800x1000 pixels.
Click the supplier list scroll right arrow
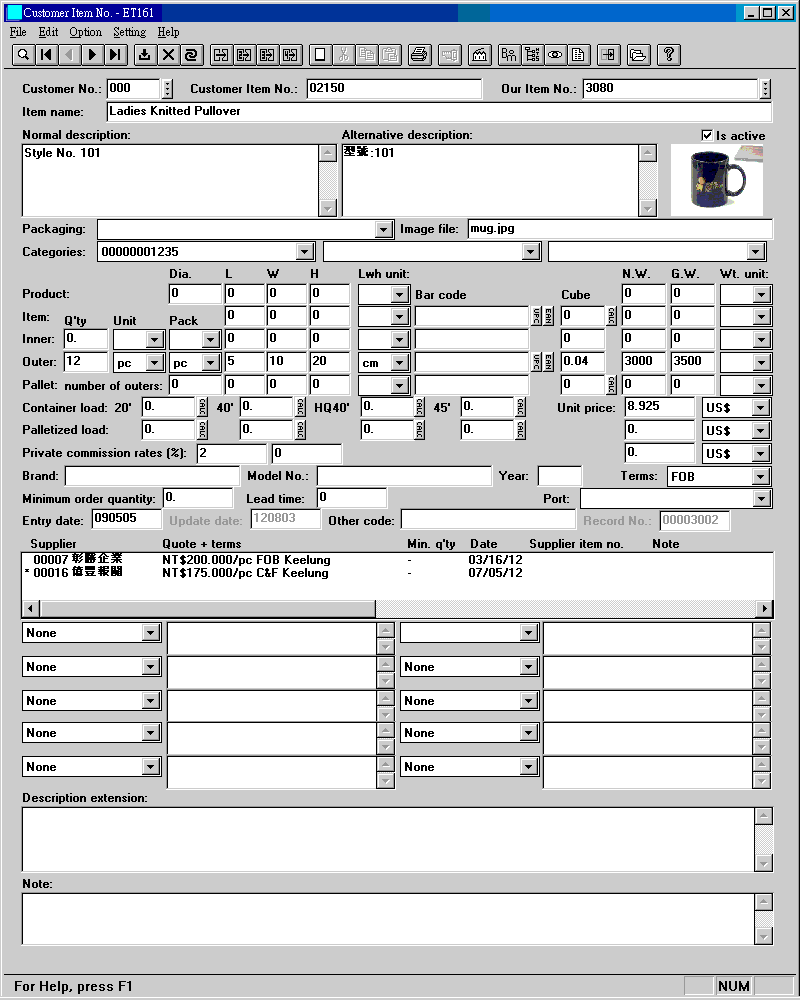pyautogui.click(x=764, y=608)
